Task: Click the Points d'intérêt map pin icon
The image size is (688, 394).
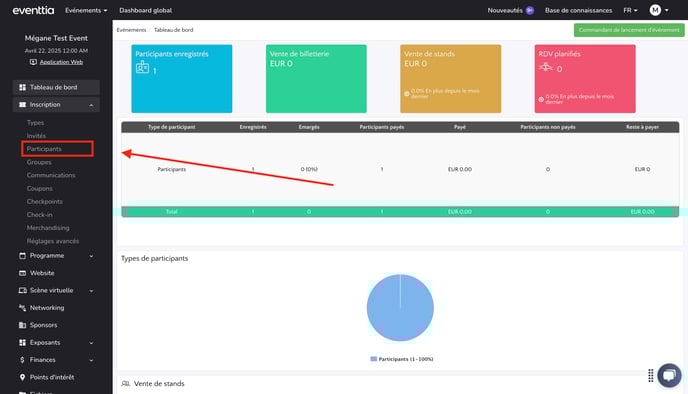Action: [22, 377]
